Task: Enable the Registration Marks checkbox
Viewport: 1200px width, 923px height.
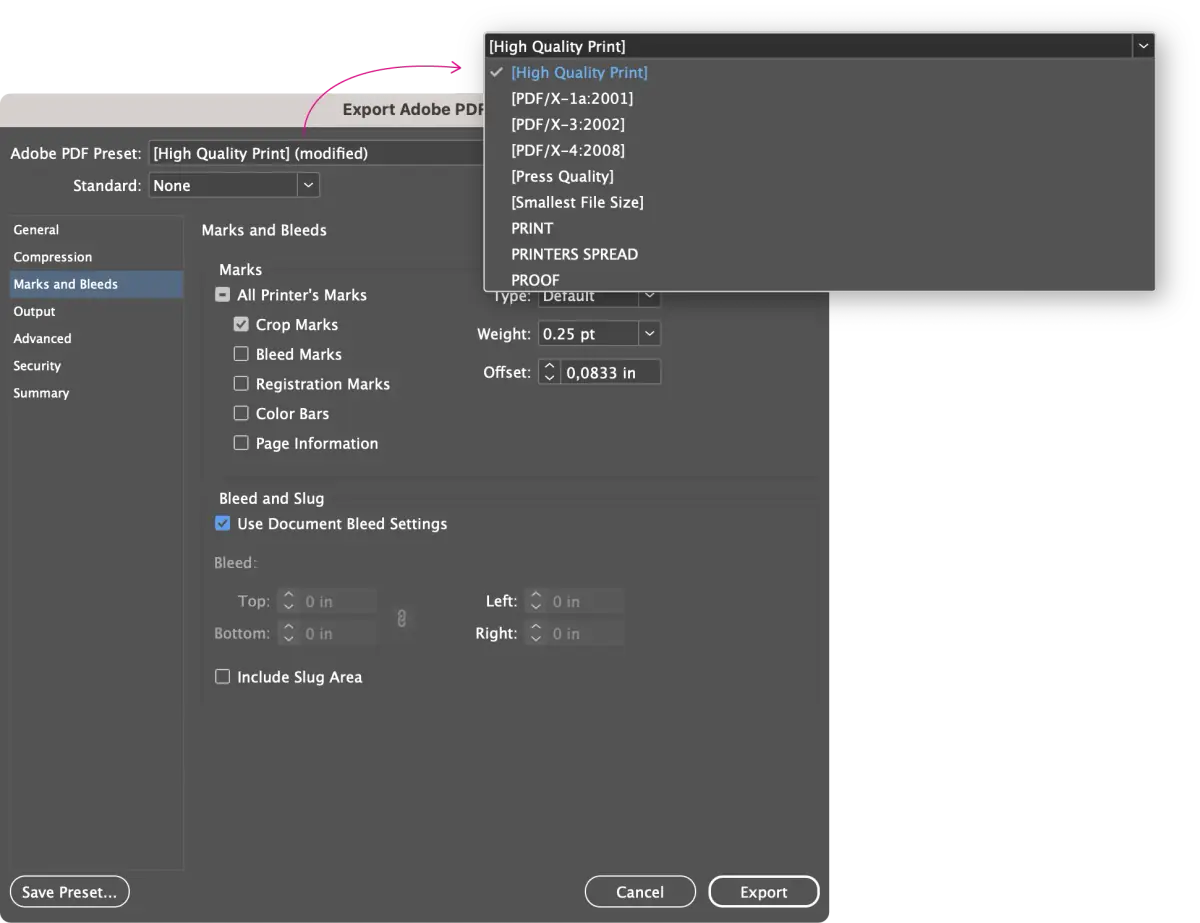Action: [x=241, y=383]
